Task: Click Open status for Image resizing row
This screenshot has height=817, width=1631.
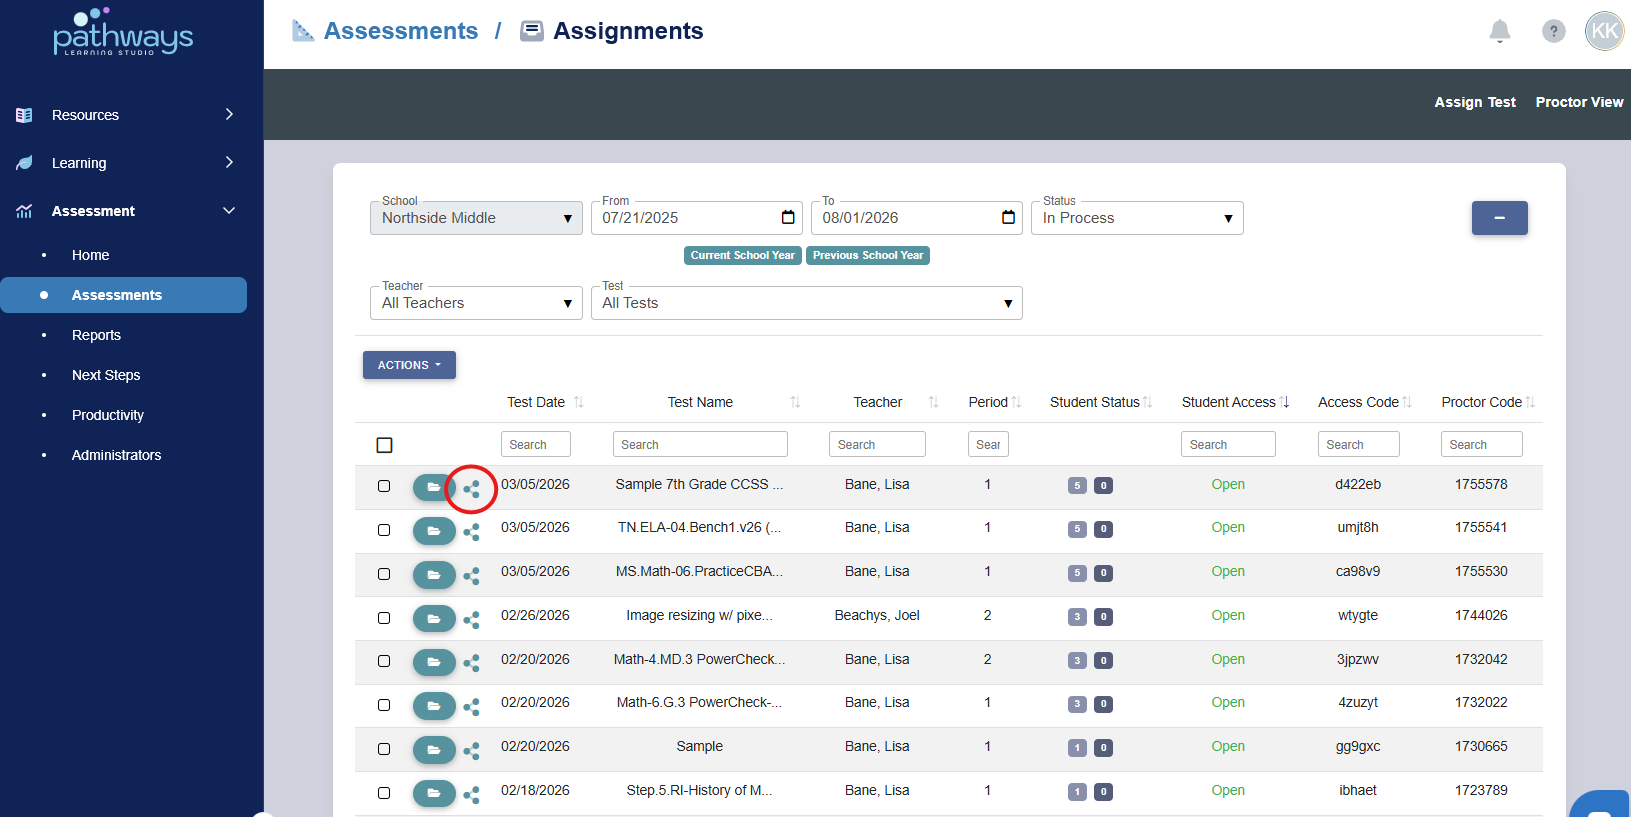Action: [1228, 615]
